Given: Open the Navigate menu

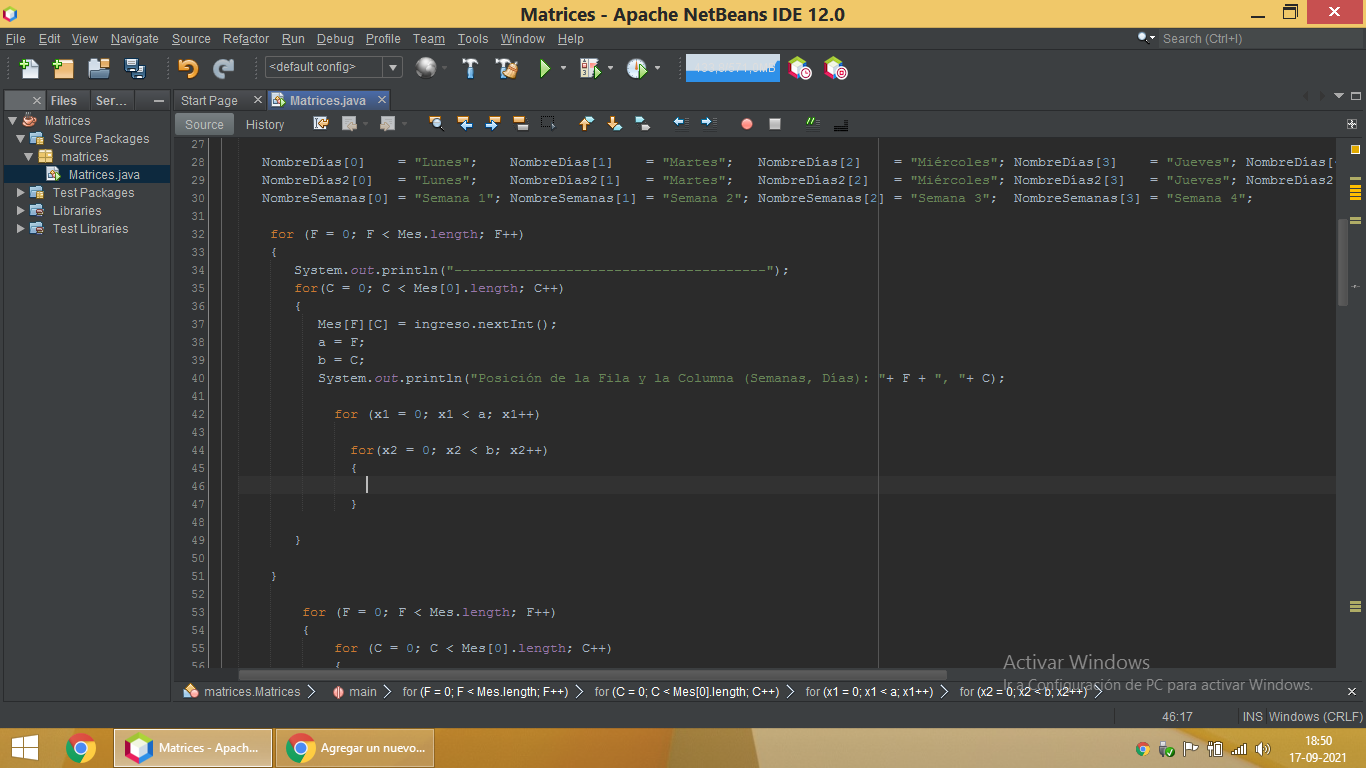Looking at the screenshot, I should tap(135, 38).
